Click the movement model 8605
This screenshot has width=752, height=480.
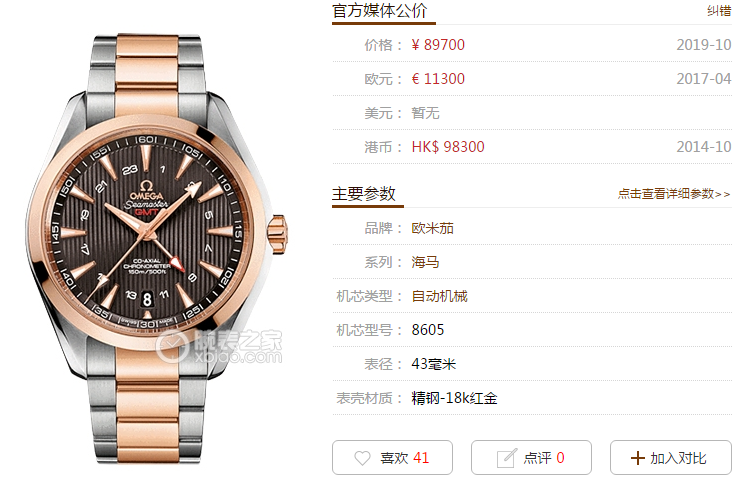tap(428, 330)
